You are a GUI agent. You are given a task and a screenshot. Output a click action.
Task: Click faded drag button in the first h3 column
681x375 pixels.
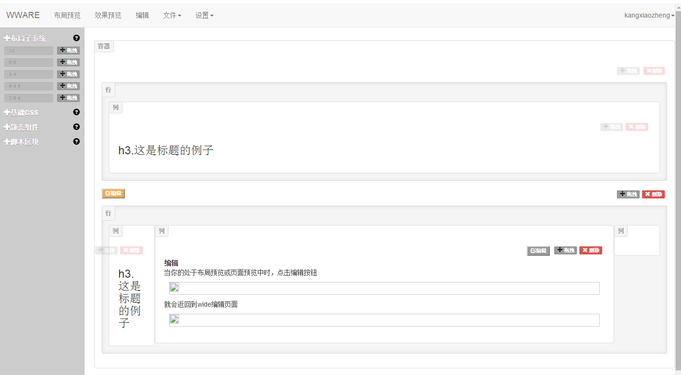coord(612,127)
